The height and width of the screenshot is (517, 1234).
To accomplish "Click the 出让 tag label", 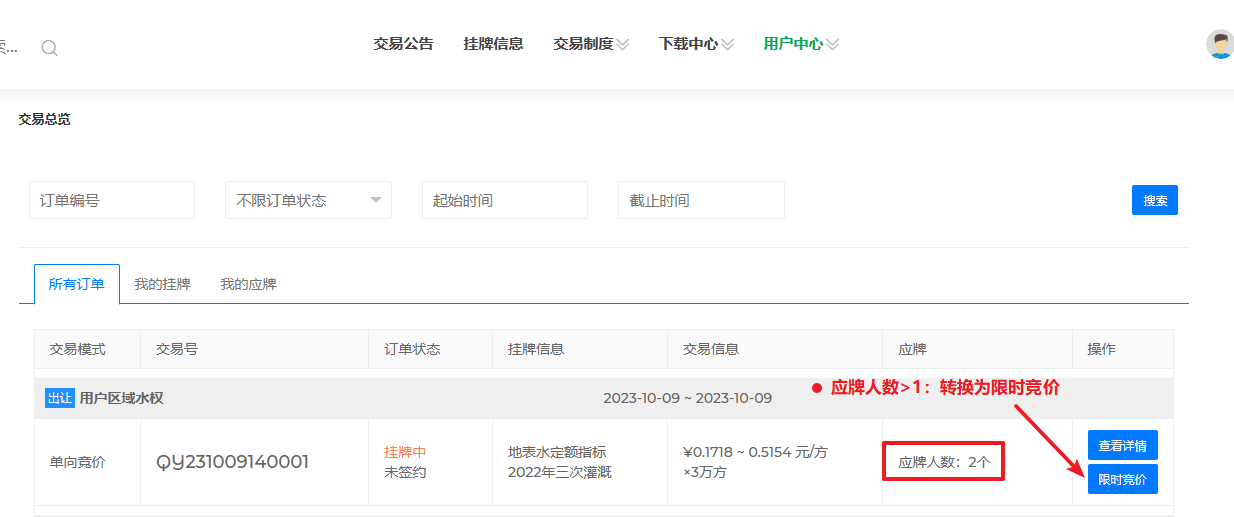I will tap(59, 398).
